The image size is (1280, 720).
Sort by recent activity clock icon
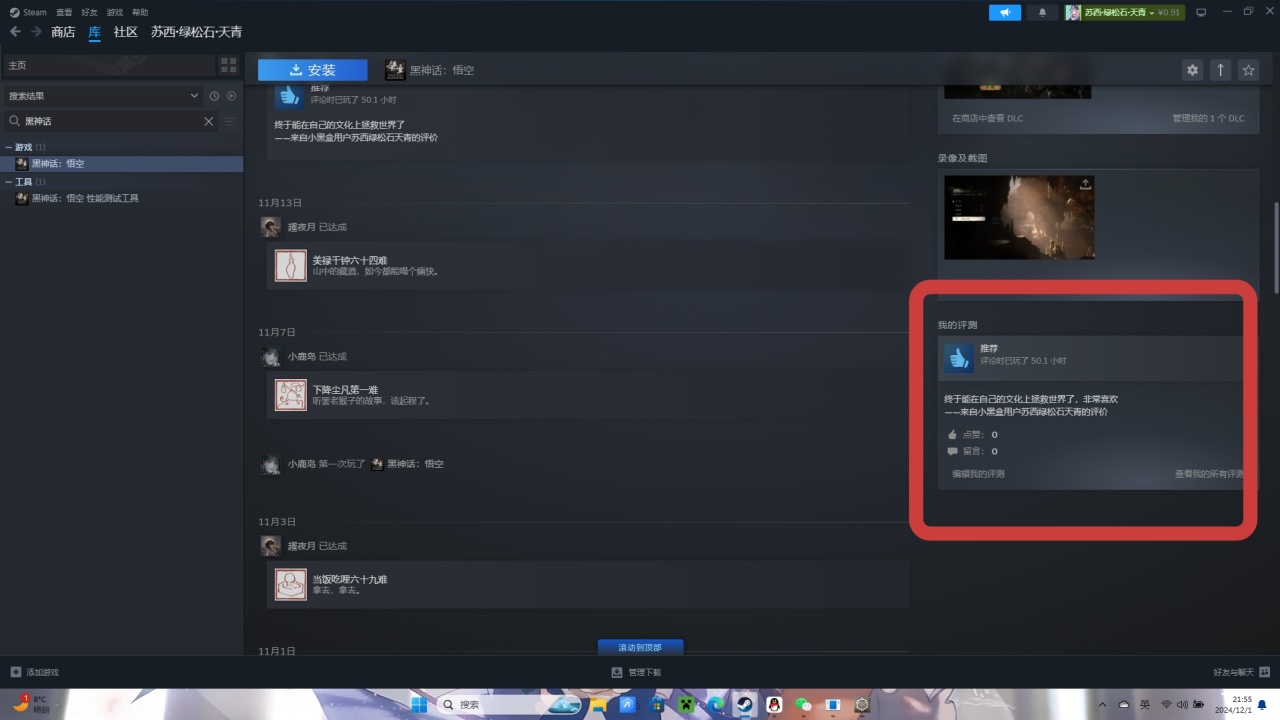(x=214, y=96)
